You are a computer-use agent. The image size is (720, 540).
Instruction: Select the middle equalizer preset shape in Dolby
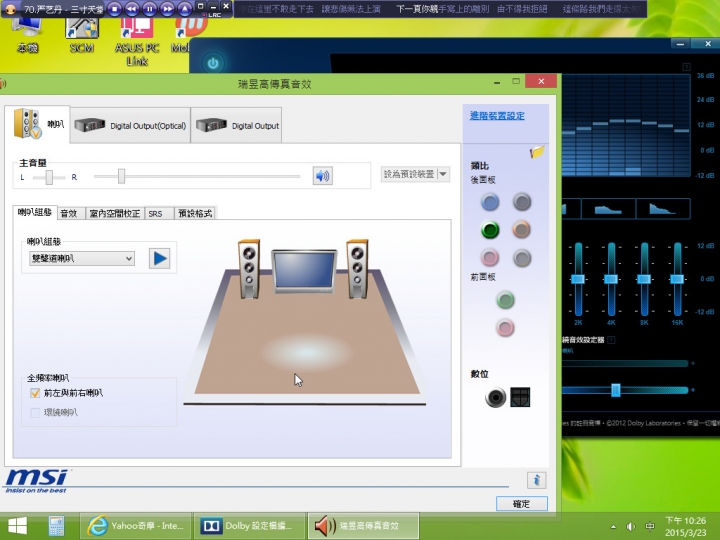608,209
